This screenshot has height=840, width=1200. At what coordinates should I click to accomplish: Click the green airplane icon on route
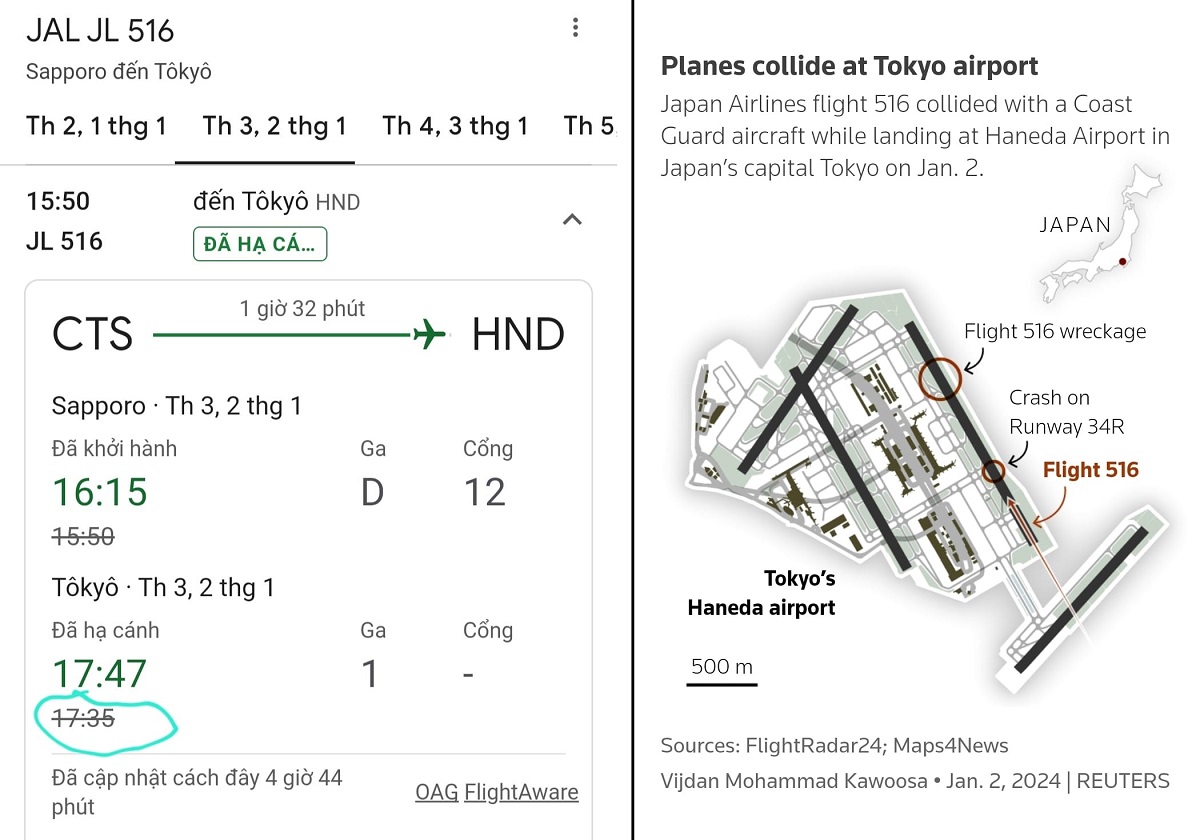(x=430, y=334)
